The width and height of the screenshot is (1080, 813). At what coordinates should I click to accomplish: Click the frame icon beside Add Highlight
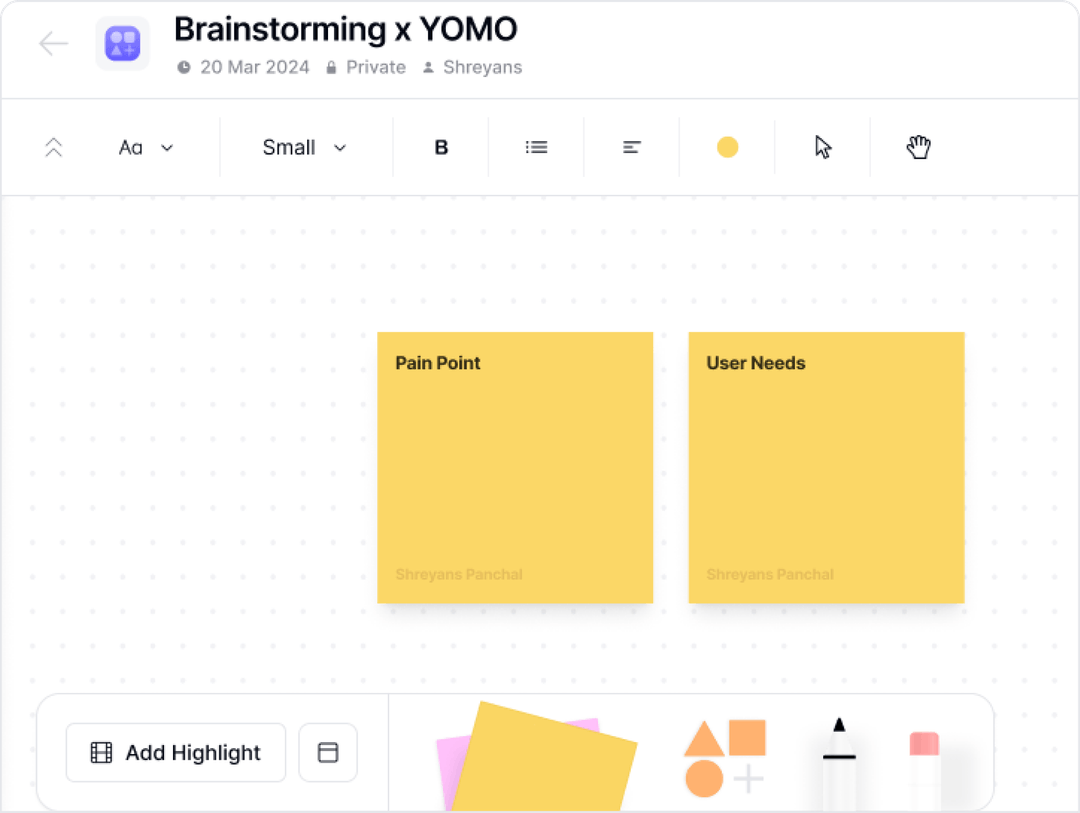tap(328, 752)
